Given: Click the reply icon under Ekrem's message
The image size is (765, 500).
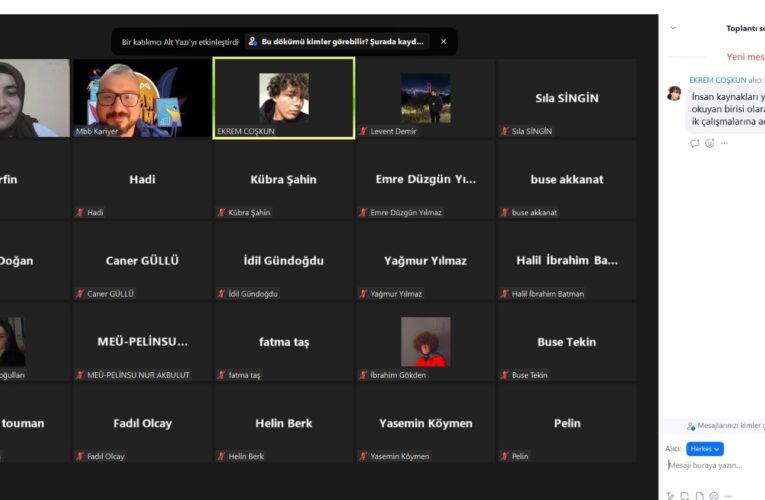Looking at the screenshot, I should tap(695, 143).
